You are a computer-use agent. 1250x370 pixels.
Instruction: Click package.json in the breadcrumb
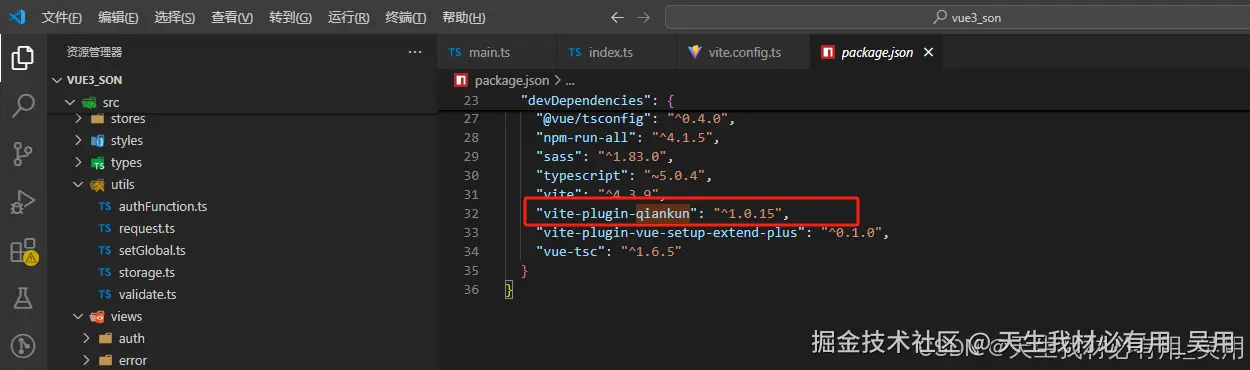[511, 80]
